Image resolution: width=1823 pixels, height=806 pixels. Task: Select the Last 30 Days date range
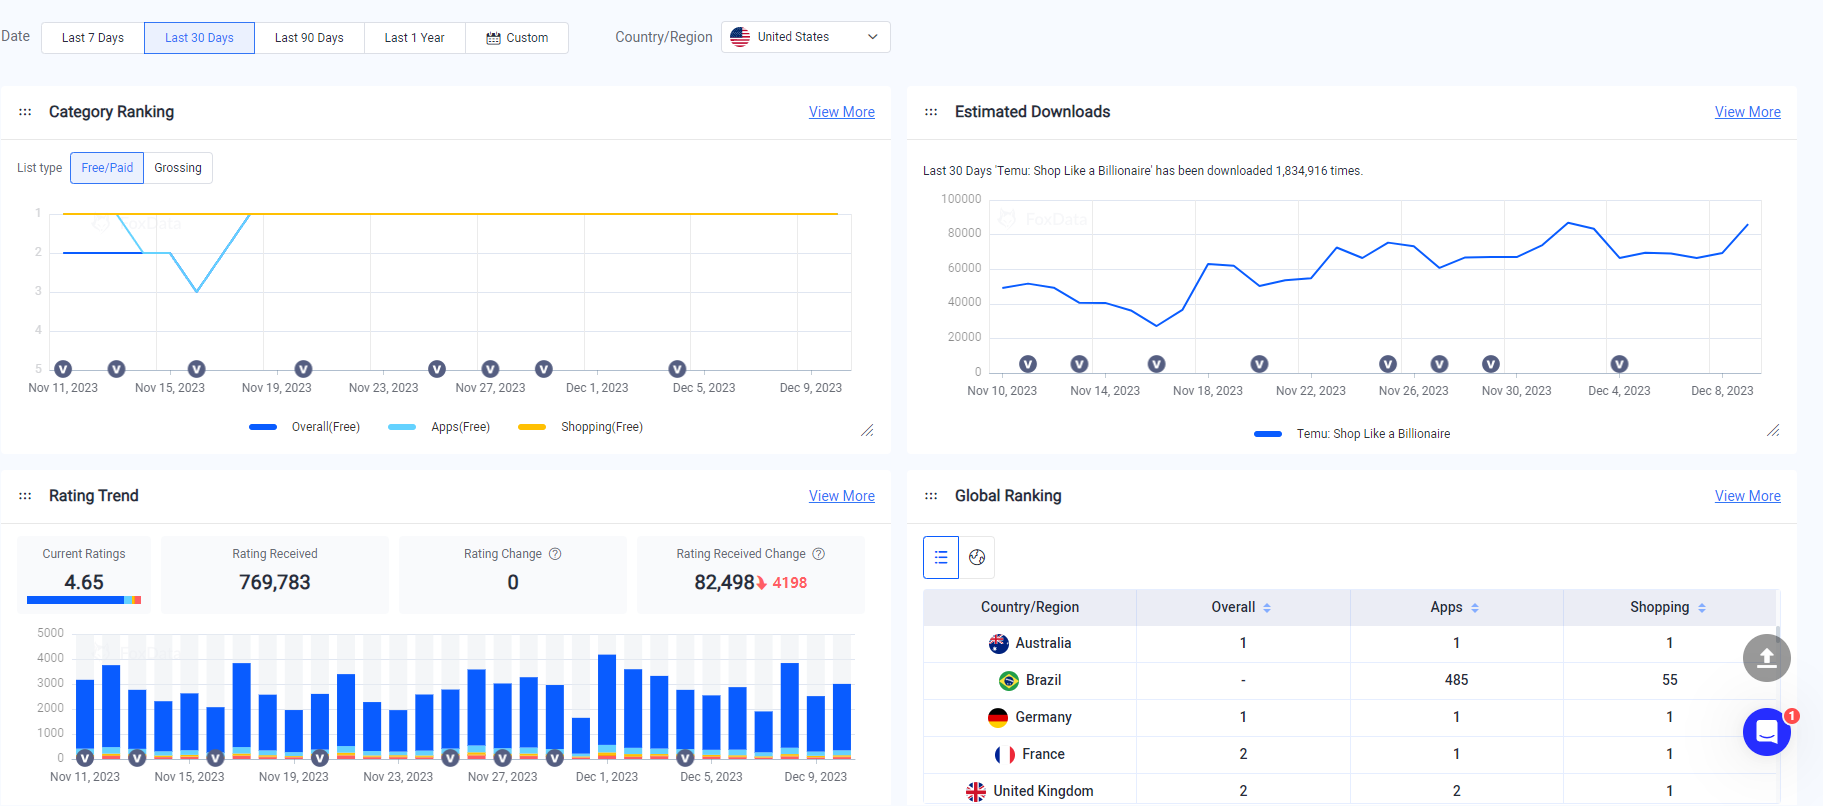tap(199, 38)
